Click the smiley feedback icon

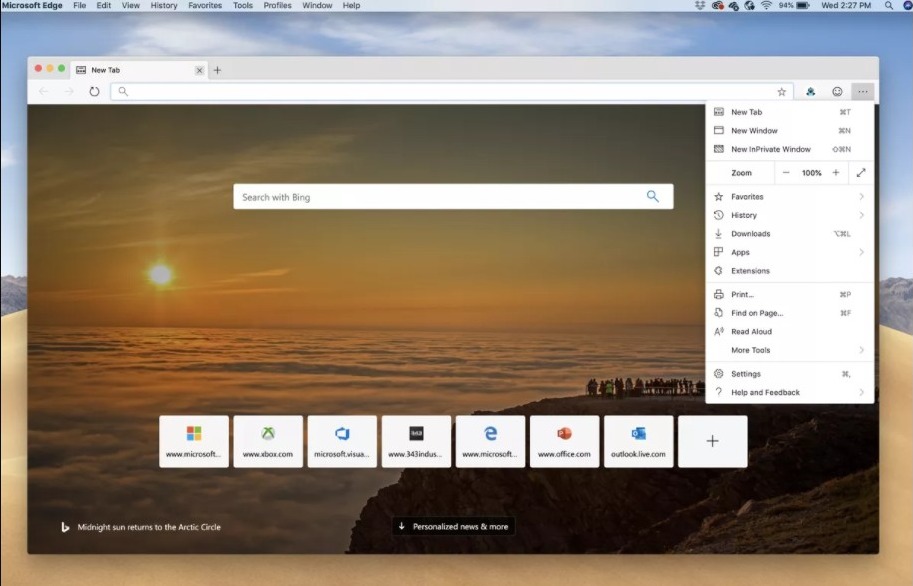coord(837,91)
